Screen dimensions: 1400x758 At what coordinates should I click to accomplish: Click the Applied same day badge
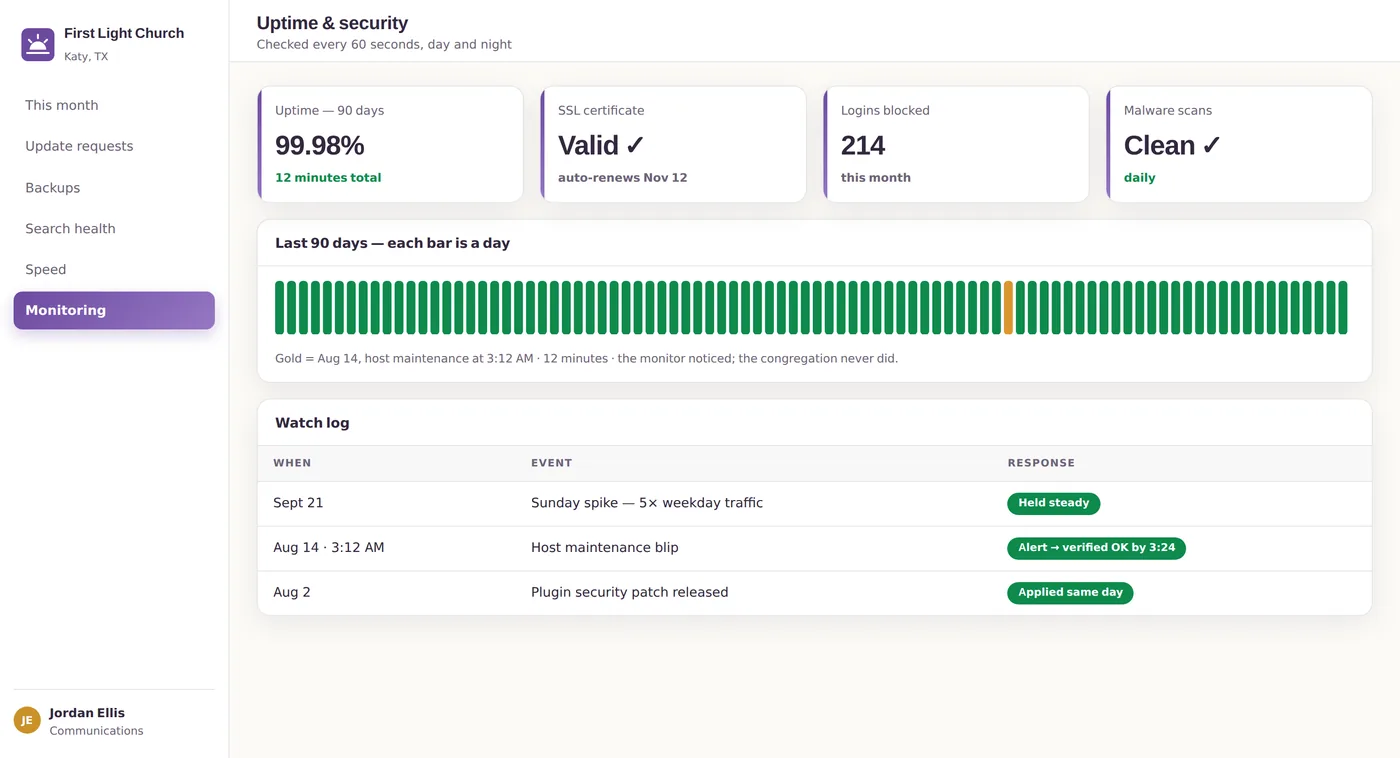point(1070,593)
